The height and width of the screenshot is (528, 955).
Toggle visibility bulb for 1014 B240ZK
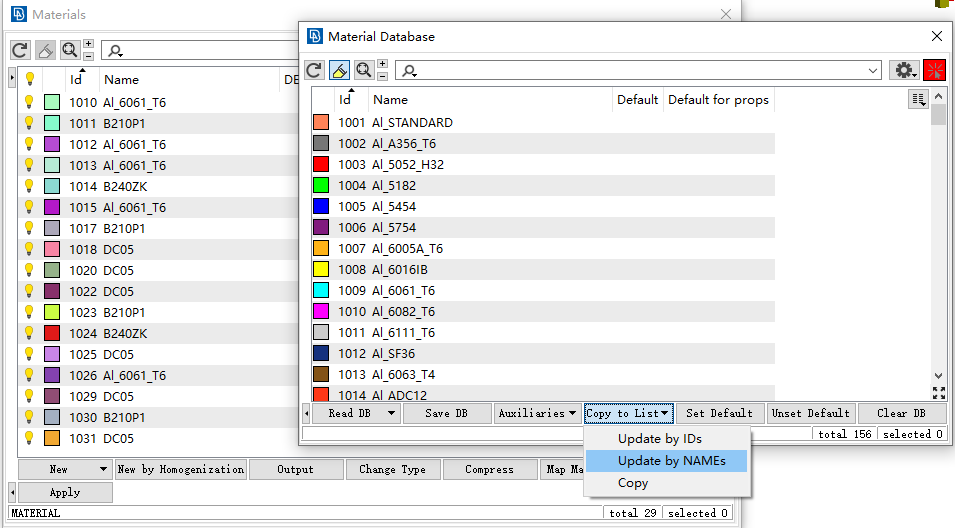pyautogui.click(x=29, y=186)
